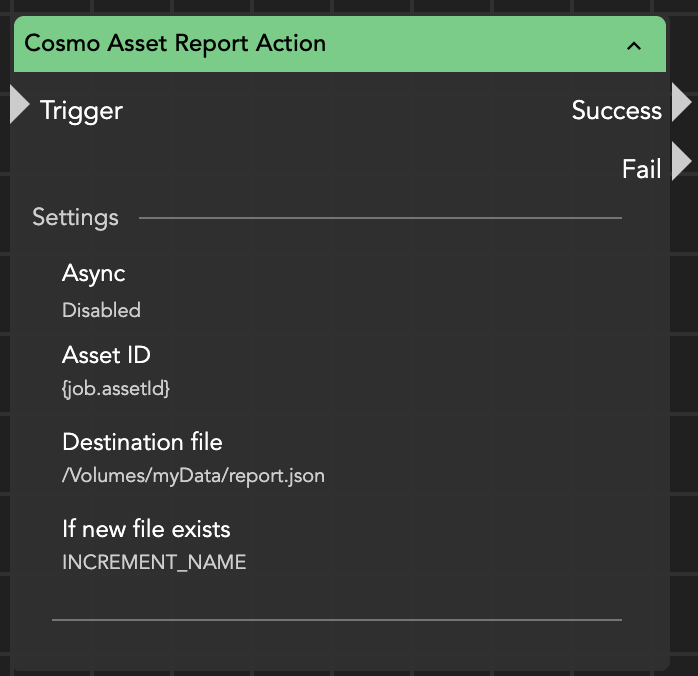This screenshot has height=676, width=698.
Task: Open the Settings section heading
Action: click(75, 217)
